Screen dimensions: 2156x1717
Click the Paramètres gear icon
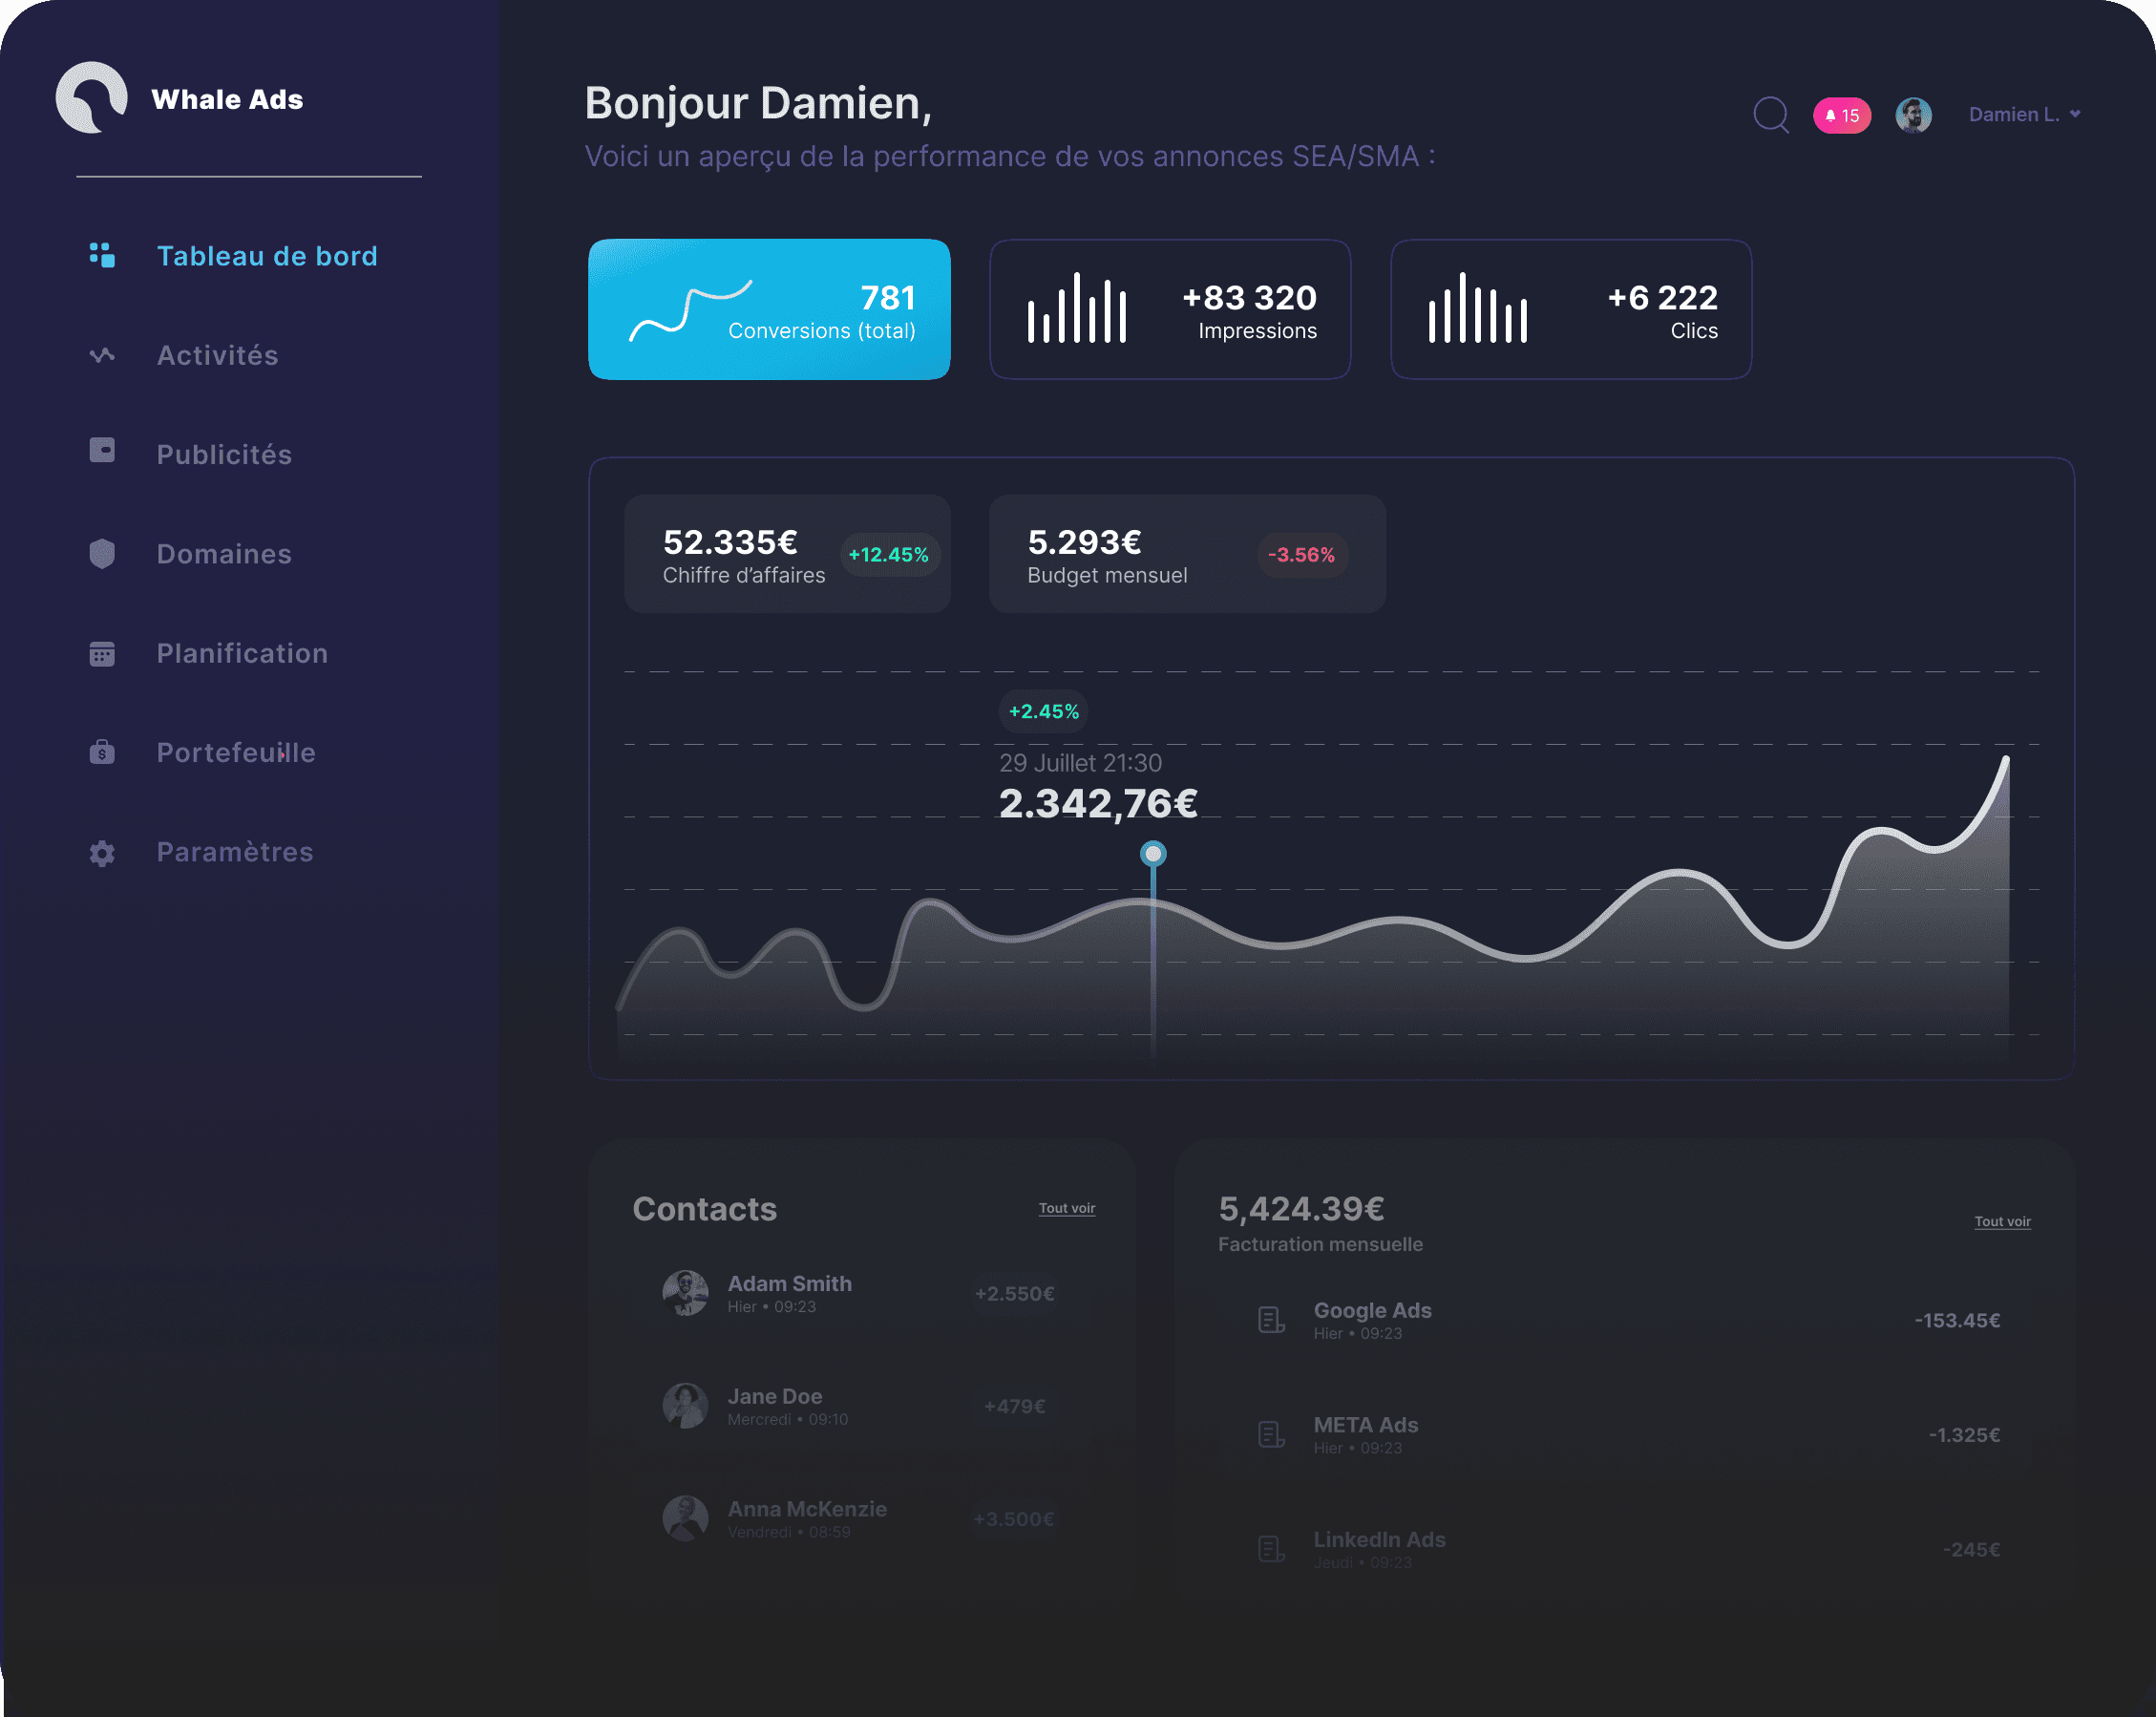(102, 853)
